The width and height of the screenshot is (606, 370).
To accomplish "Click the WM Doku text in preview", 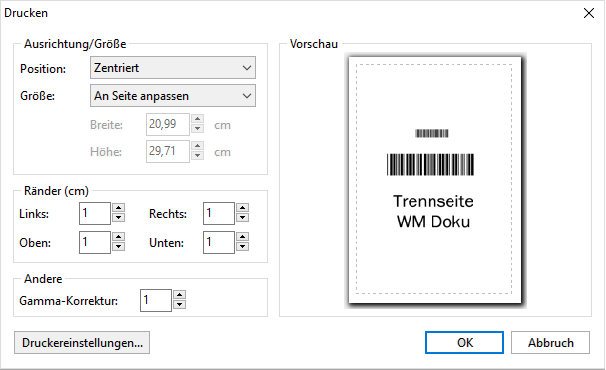I will (x=433, y=222).
